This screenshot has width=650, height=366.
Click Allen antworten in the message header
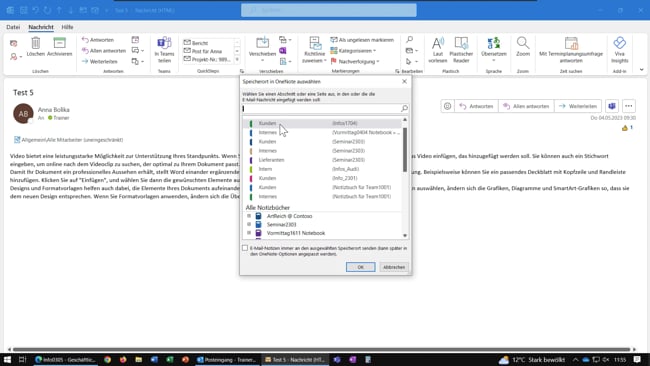526,106
